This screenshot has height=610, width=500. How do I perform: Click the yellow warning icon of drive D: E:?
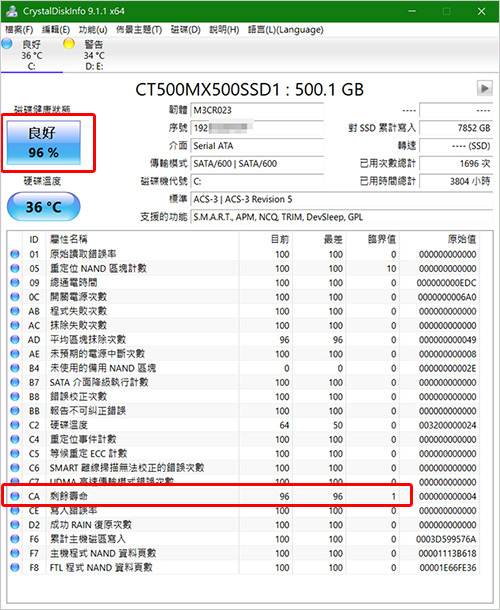tap(69, 44)
